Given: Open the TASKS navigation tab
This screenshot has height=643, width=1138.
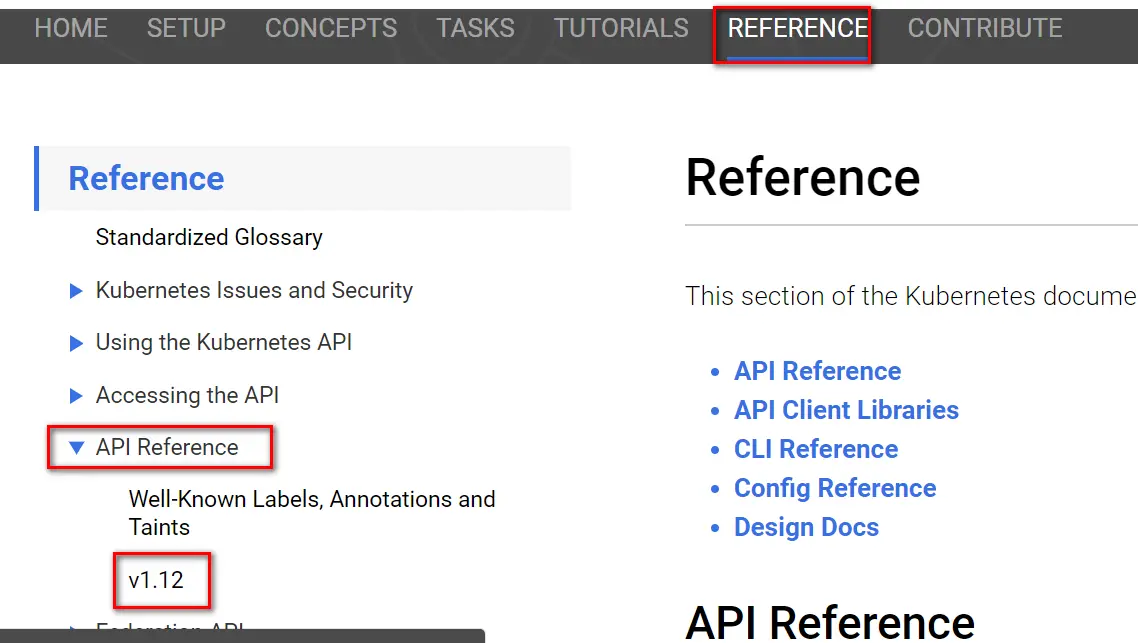Looking at the screenshot, I should (475, 28).
